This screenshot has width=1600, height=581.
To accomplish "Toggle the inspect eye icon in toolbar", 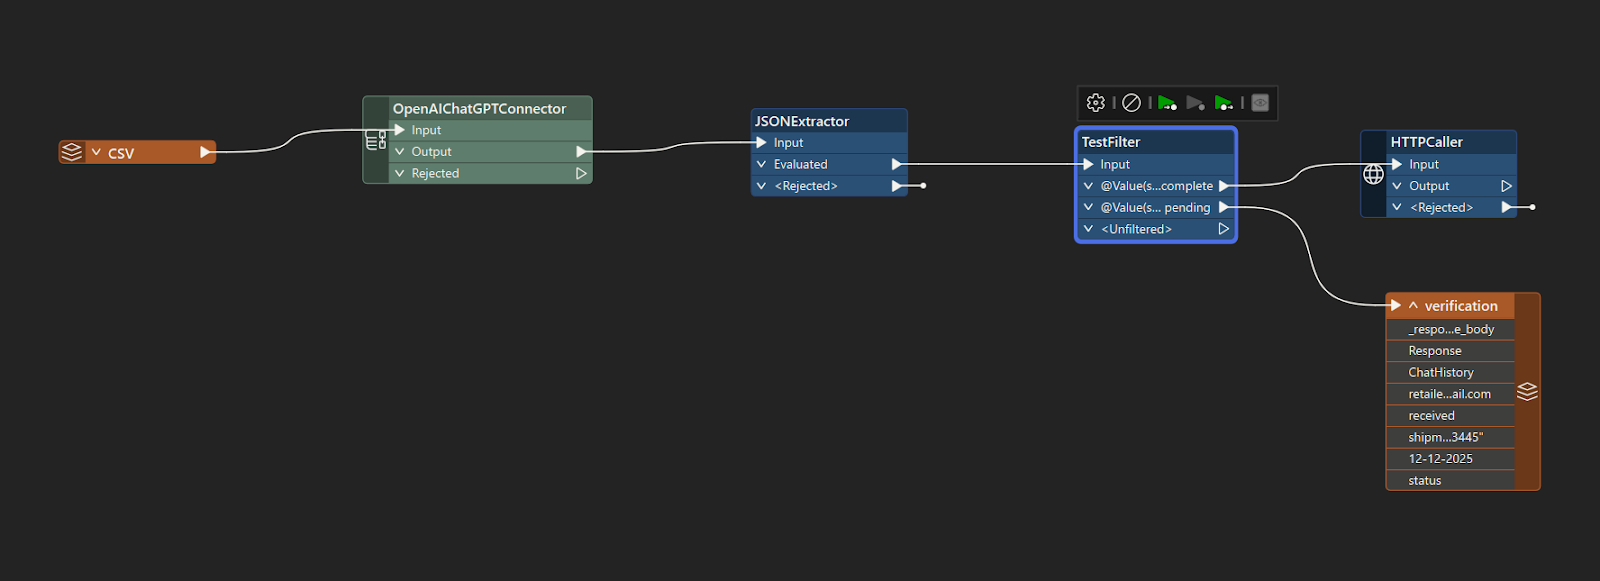I will point(1260,103).
